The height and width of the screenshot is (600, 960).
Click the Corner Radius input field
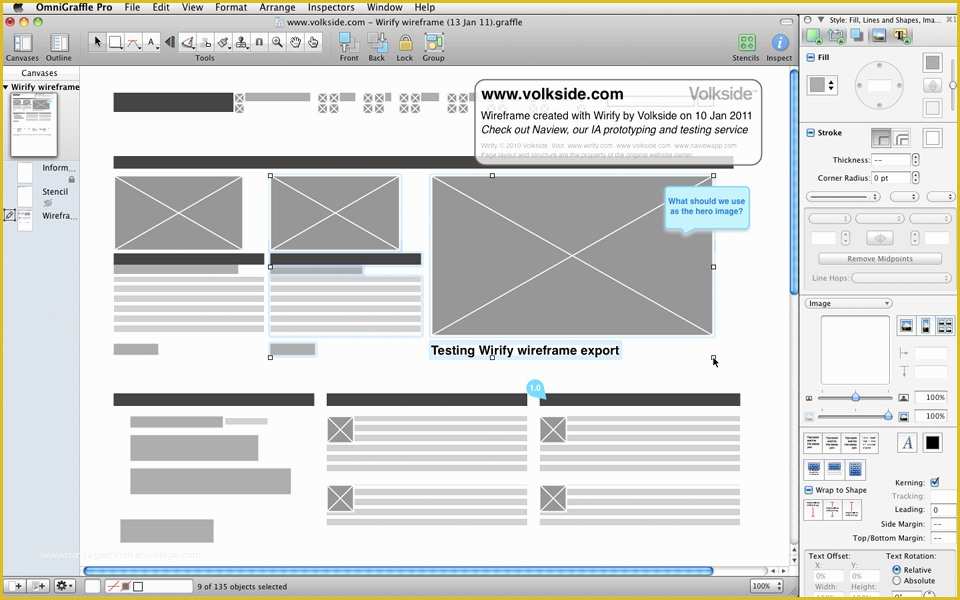click(891, 178)
